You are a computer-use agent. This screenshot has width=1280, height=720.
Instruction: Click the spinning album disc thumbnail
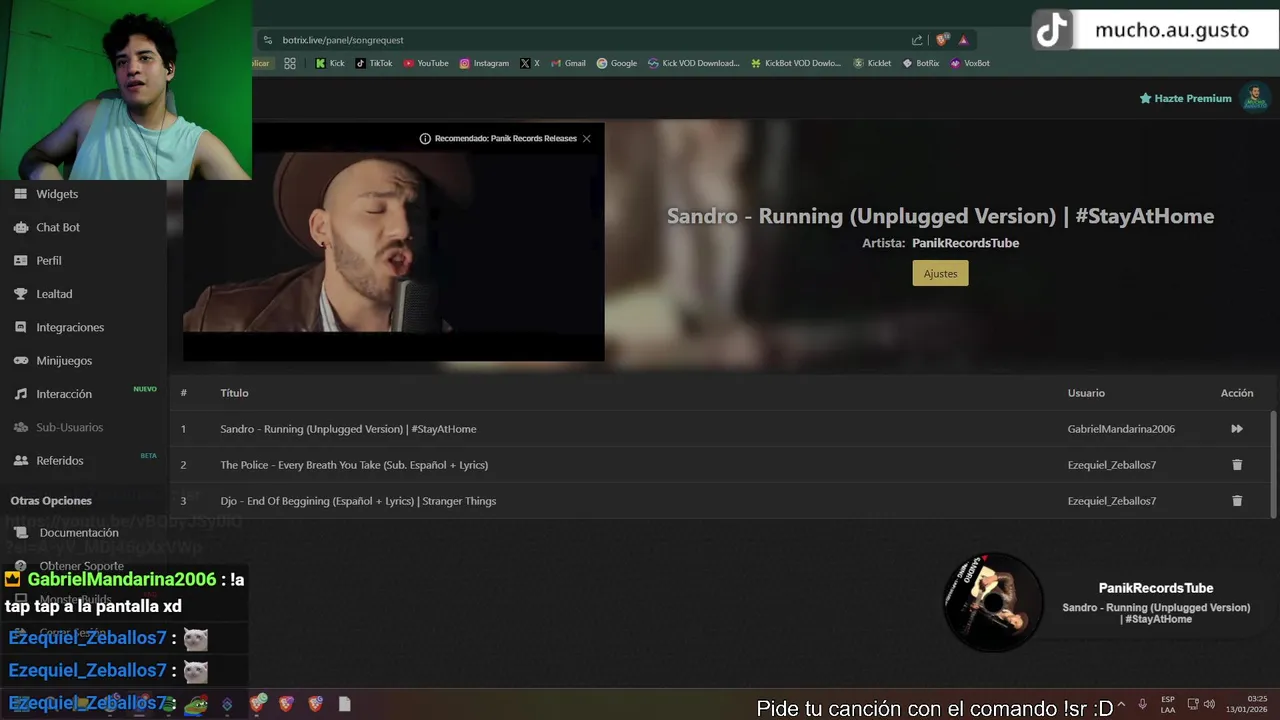(992, 602)
